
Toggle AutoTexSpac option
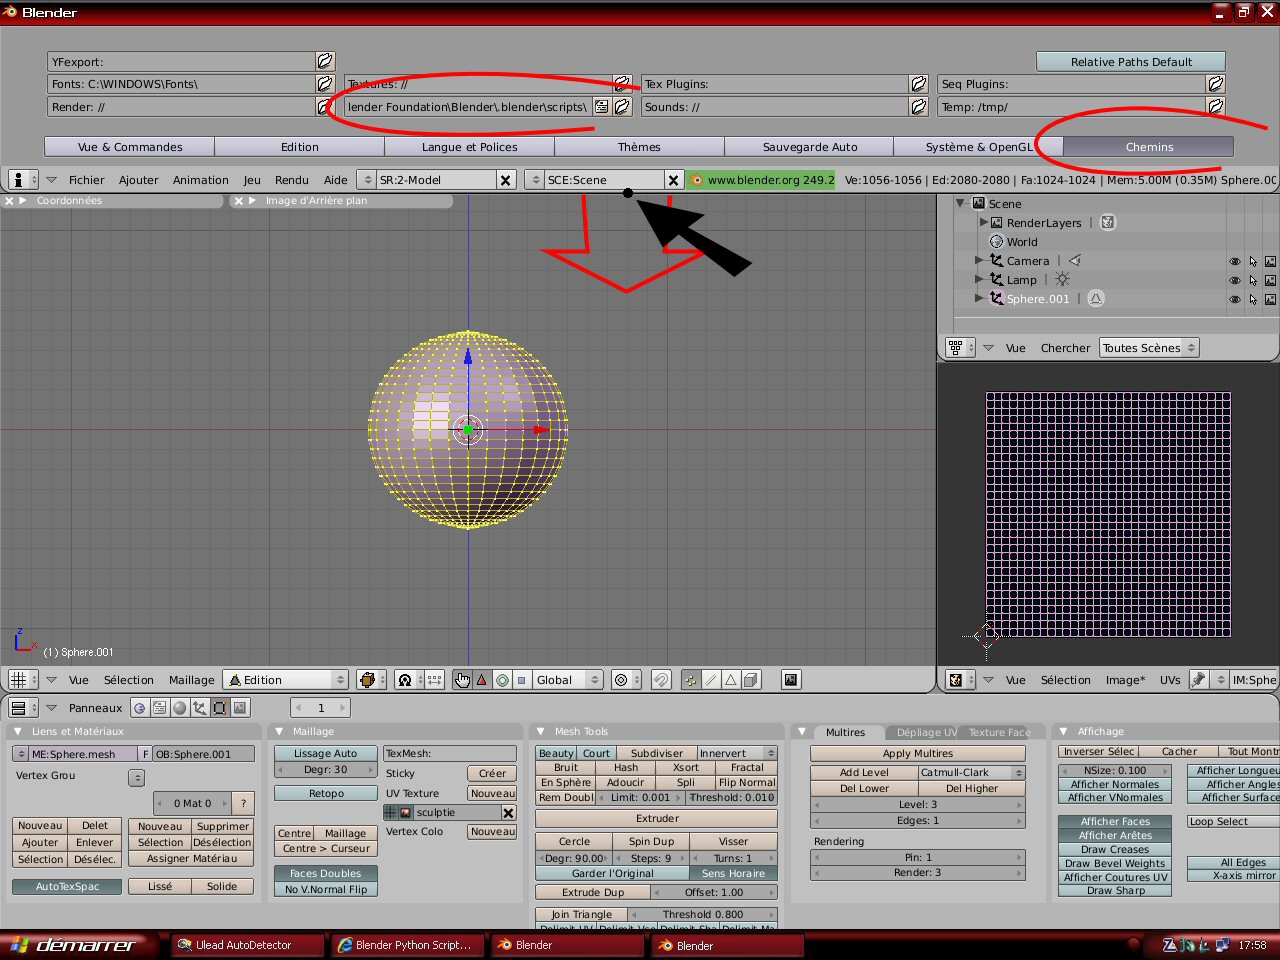pyautogui.click(x=67, y=887)
